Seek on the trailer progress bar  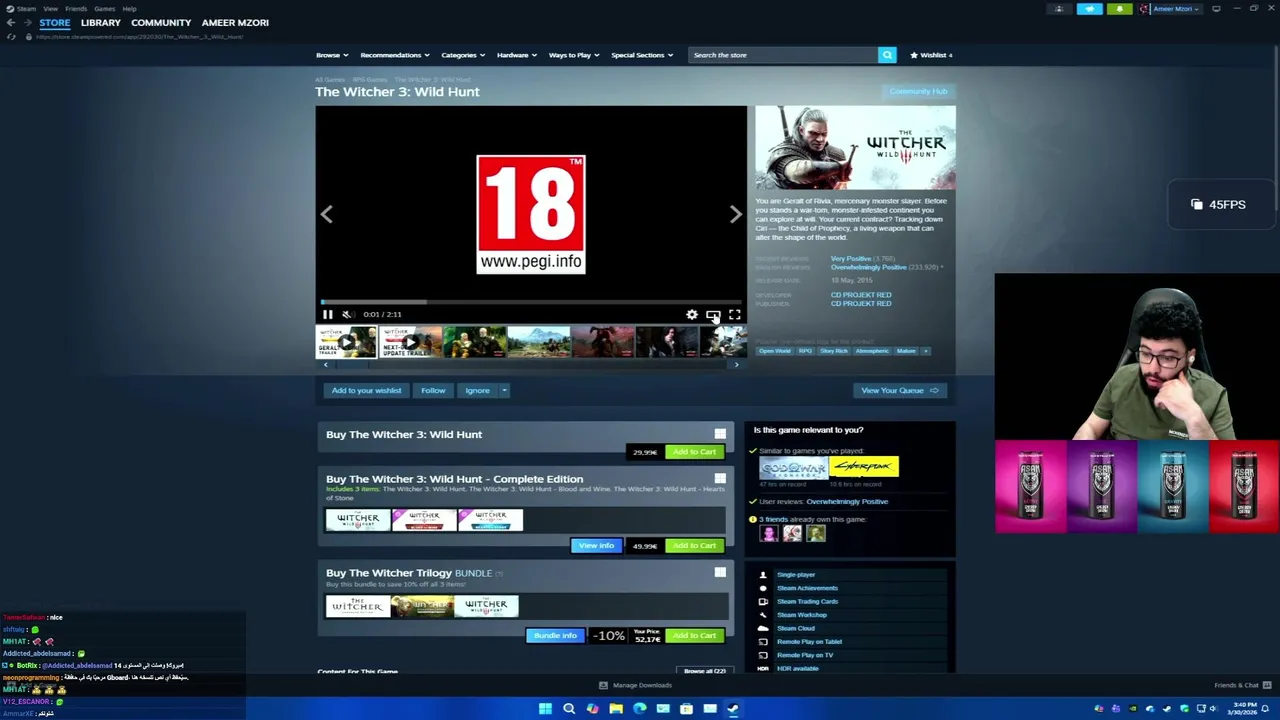coord(531,301)
